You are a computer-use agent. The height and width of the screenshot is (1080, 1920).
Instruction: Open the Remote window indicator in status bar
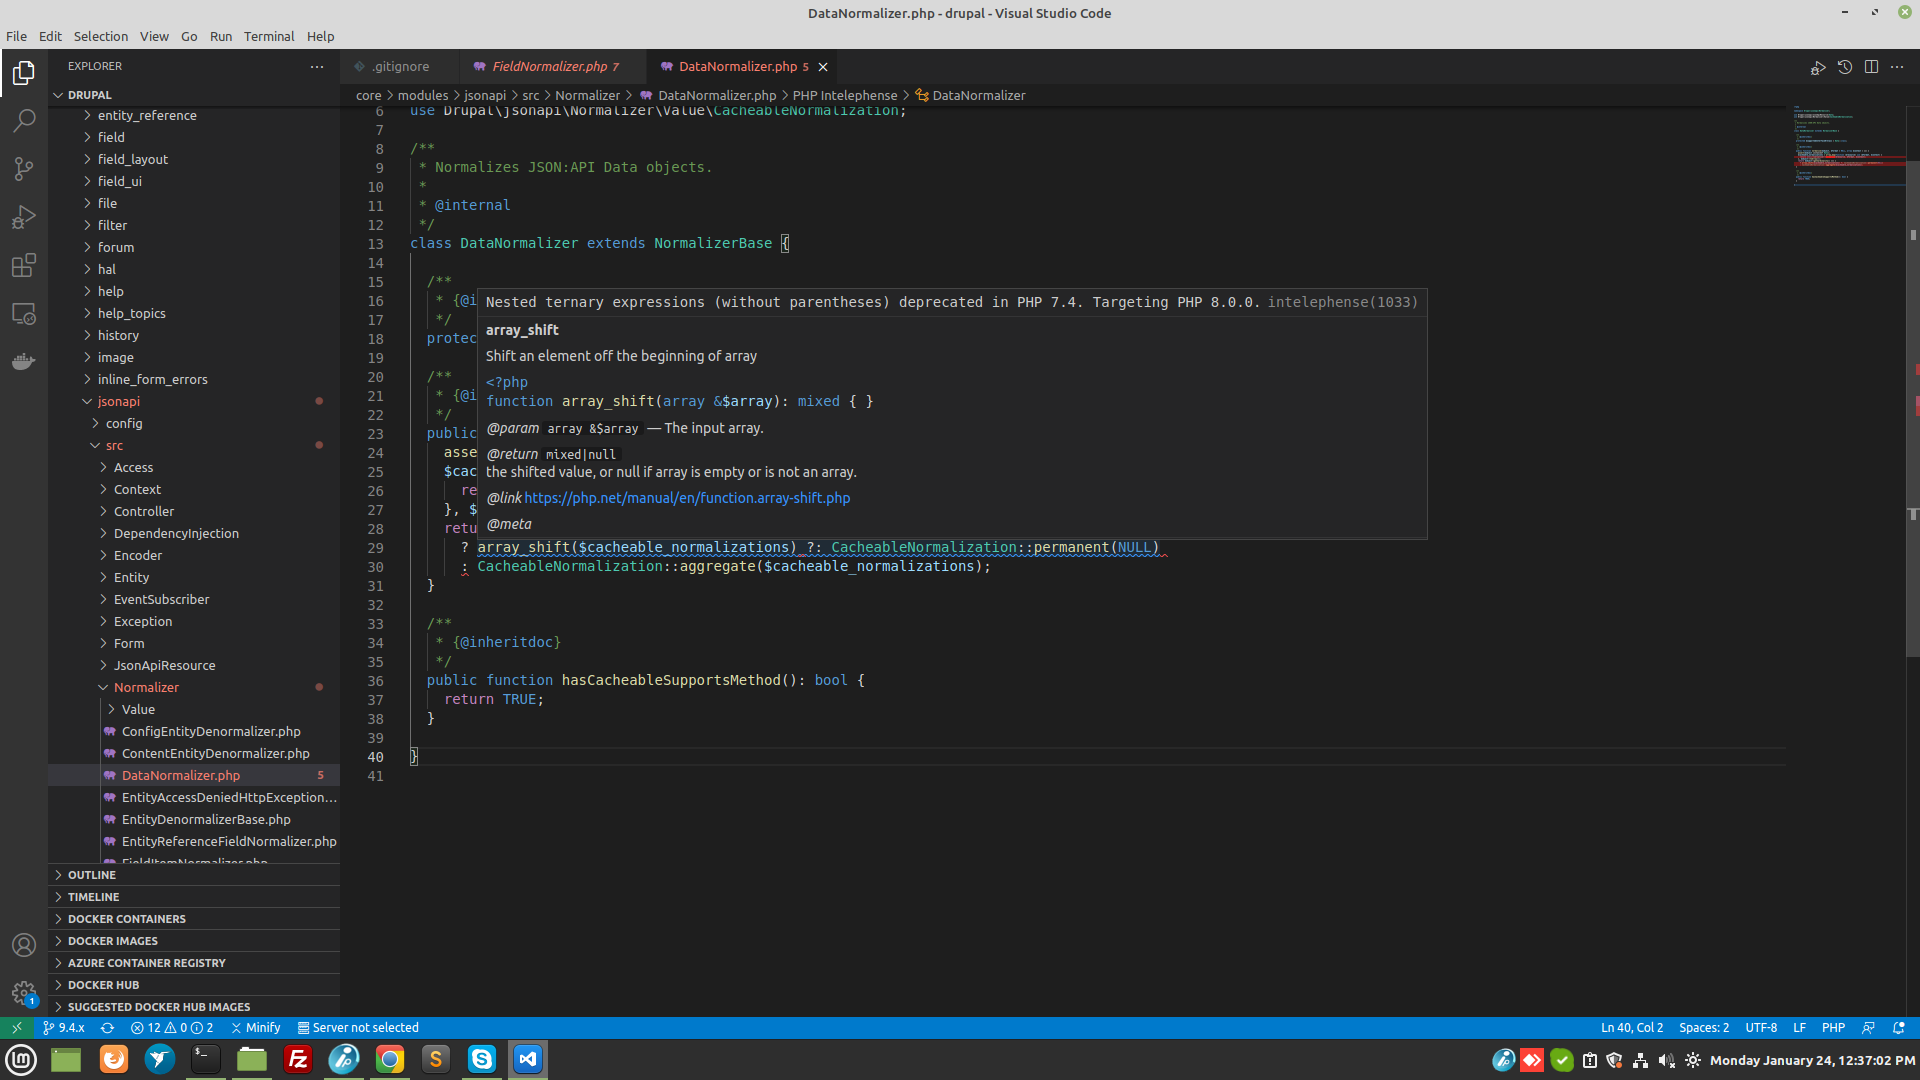[17, 1027]
